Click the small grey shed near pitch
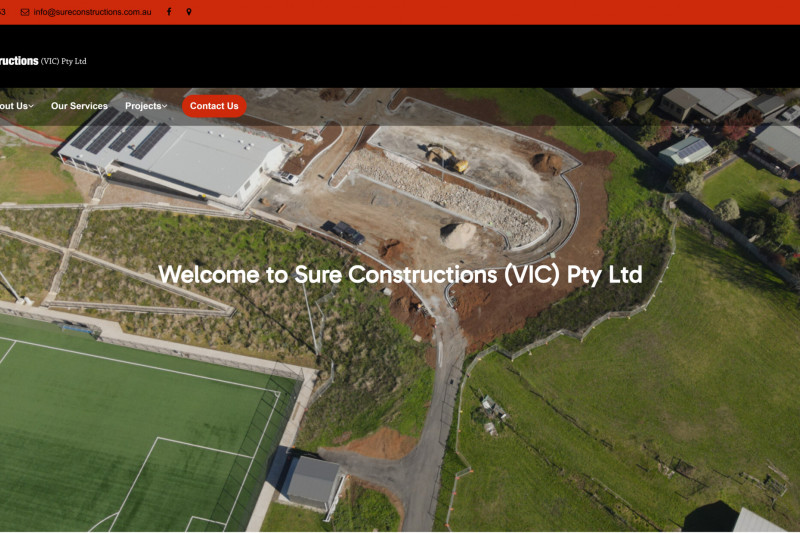Viewport: 800px width, 533px height. click(312, 482)
